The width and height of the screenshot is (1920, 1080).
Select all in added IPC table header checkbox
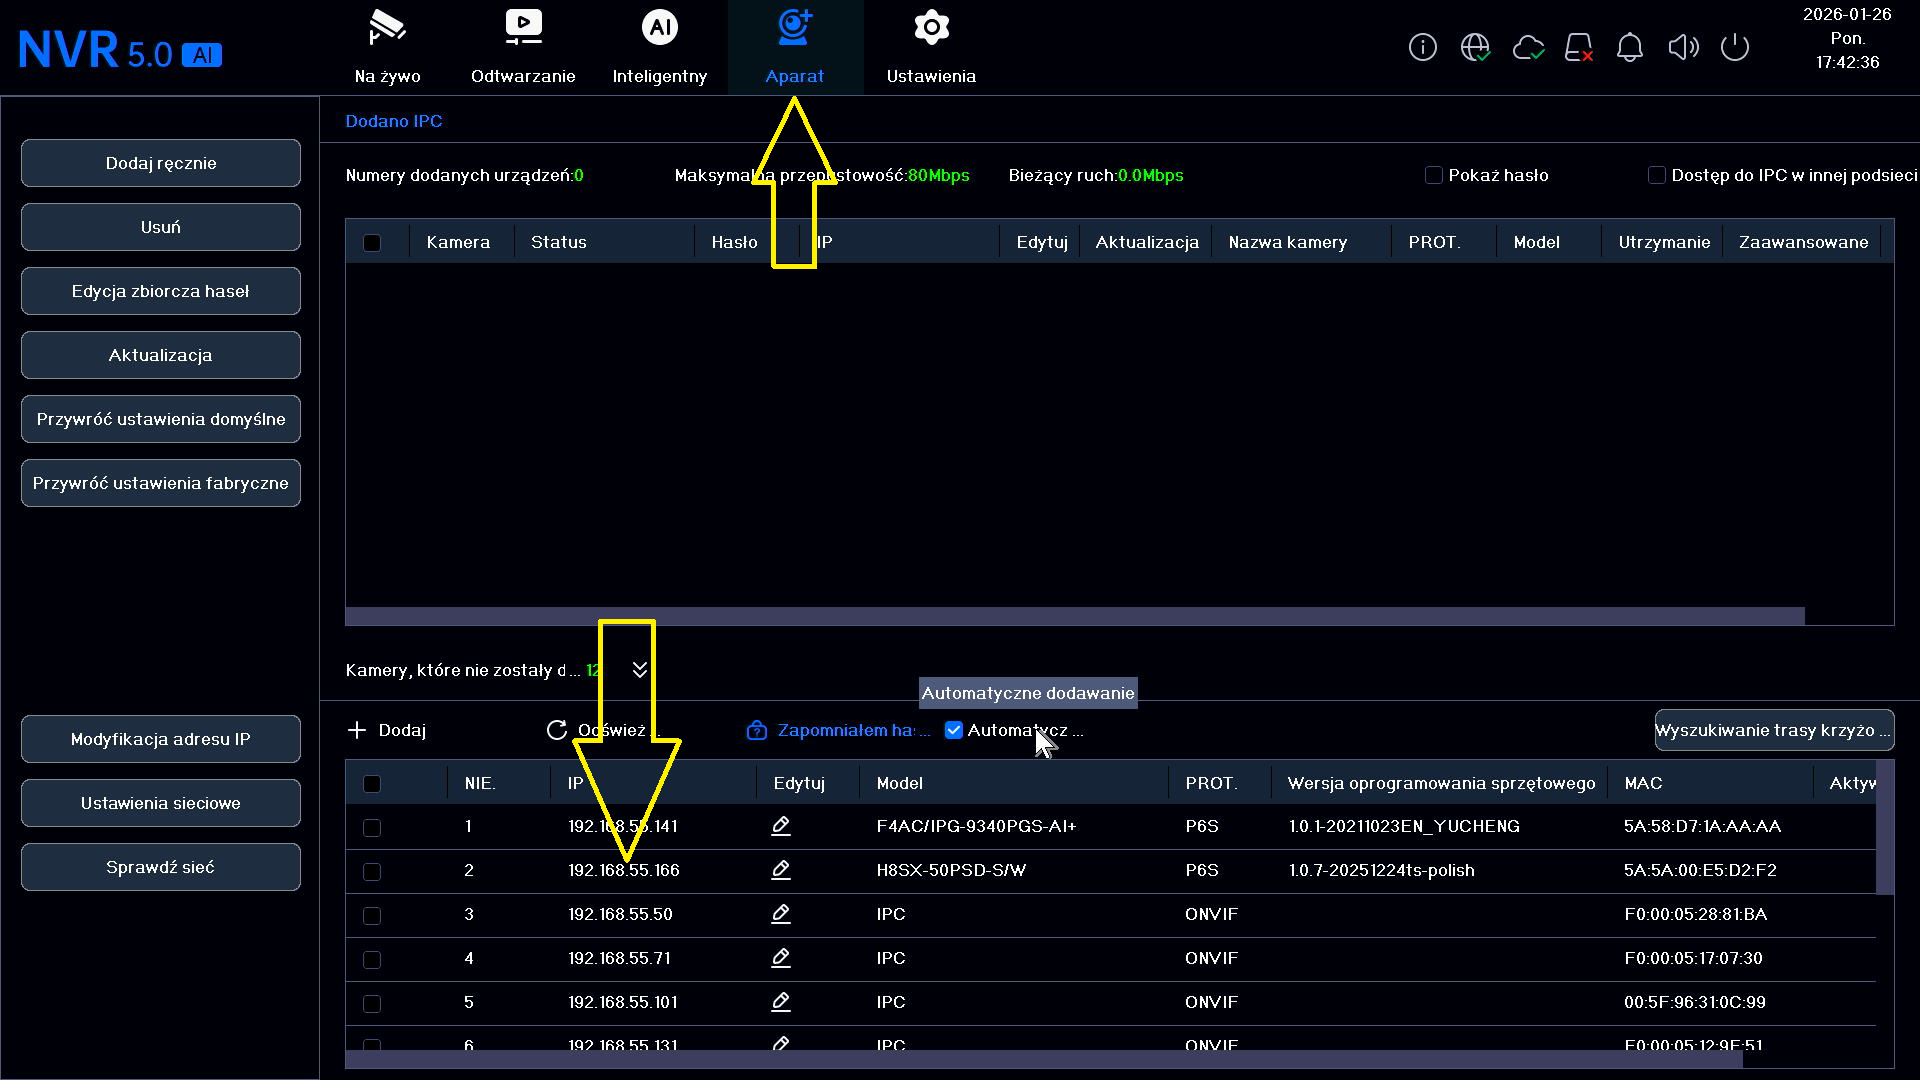click(372, 242)
